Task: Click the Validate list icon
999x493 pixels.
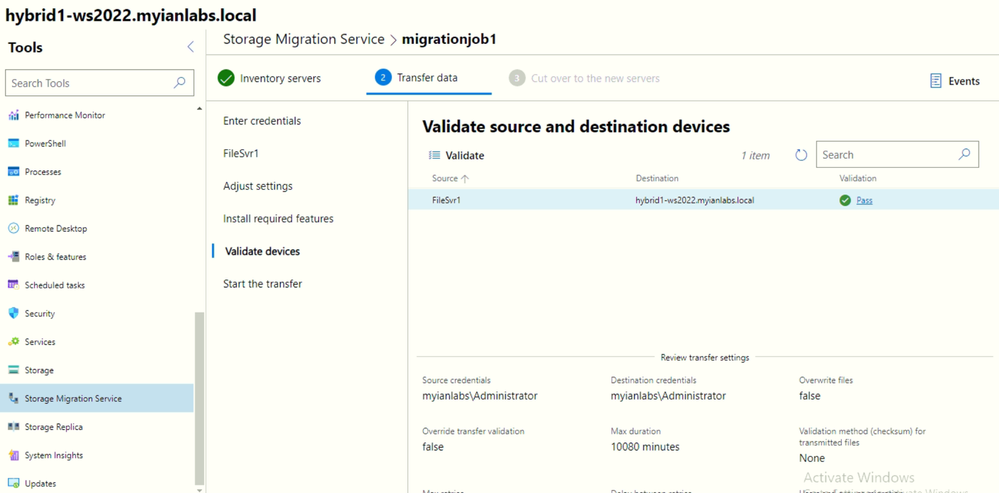Action: tap(435, 155)
